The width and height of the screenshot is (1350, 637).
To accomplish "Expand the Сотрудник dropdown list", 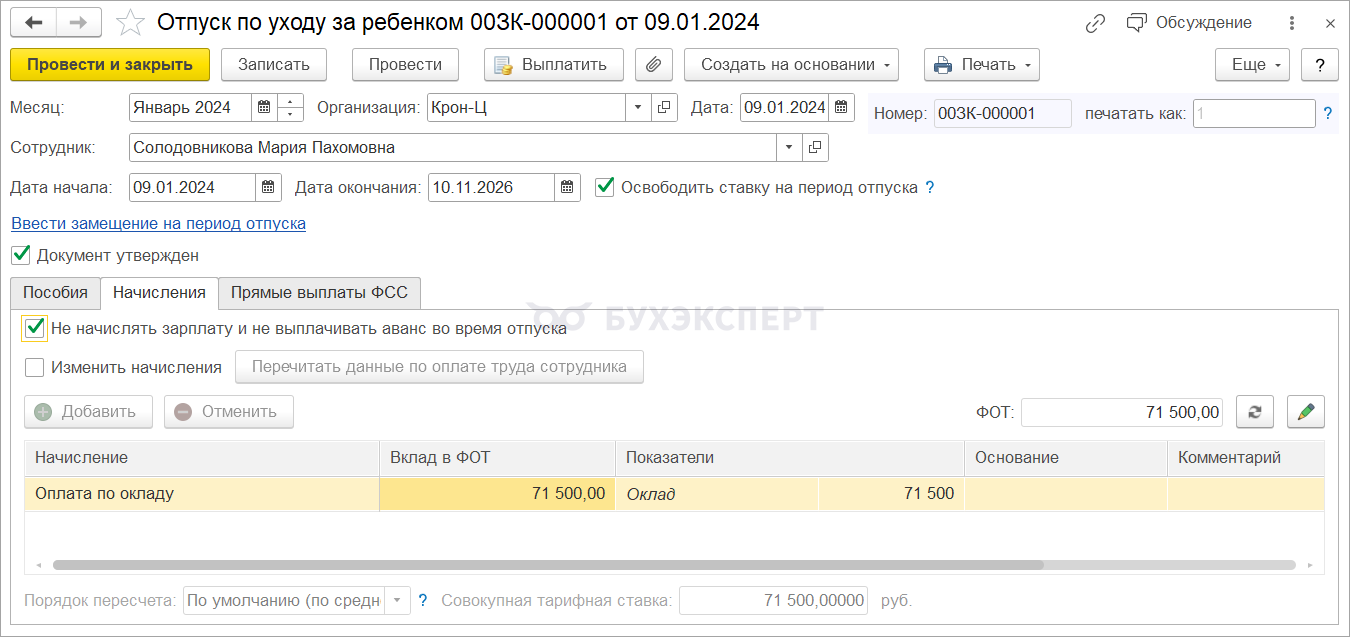I will [789, 148].
